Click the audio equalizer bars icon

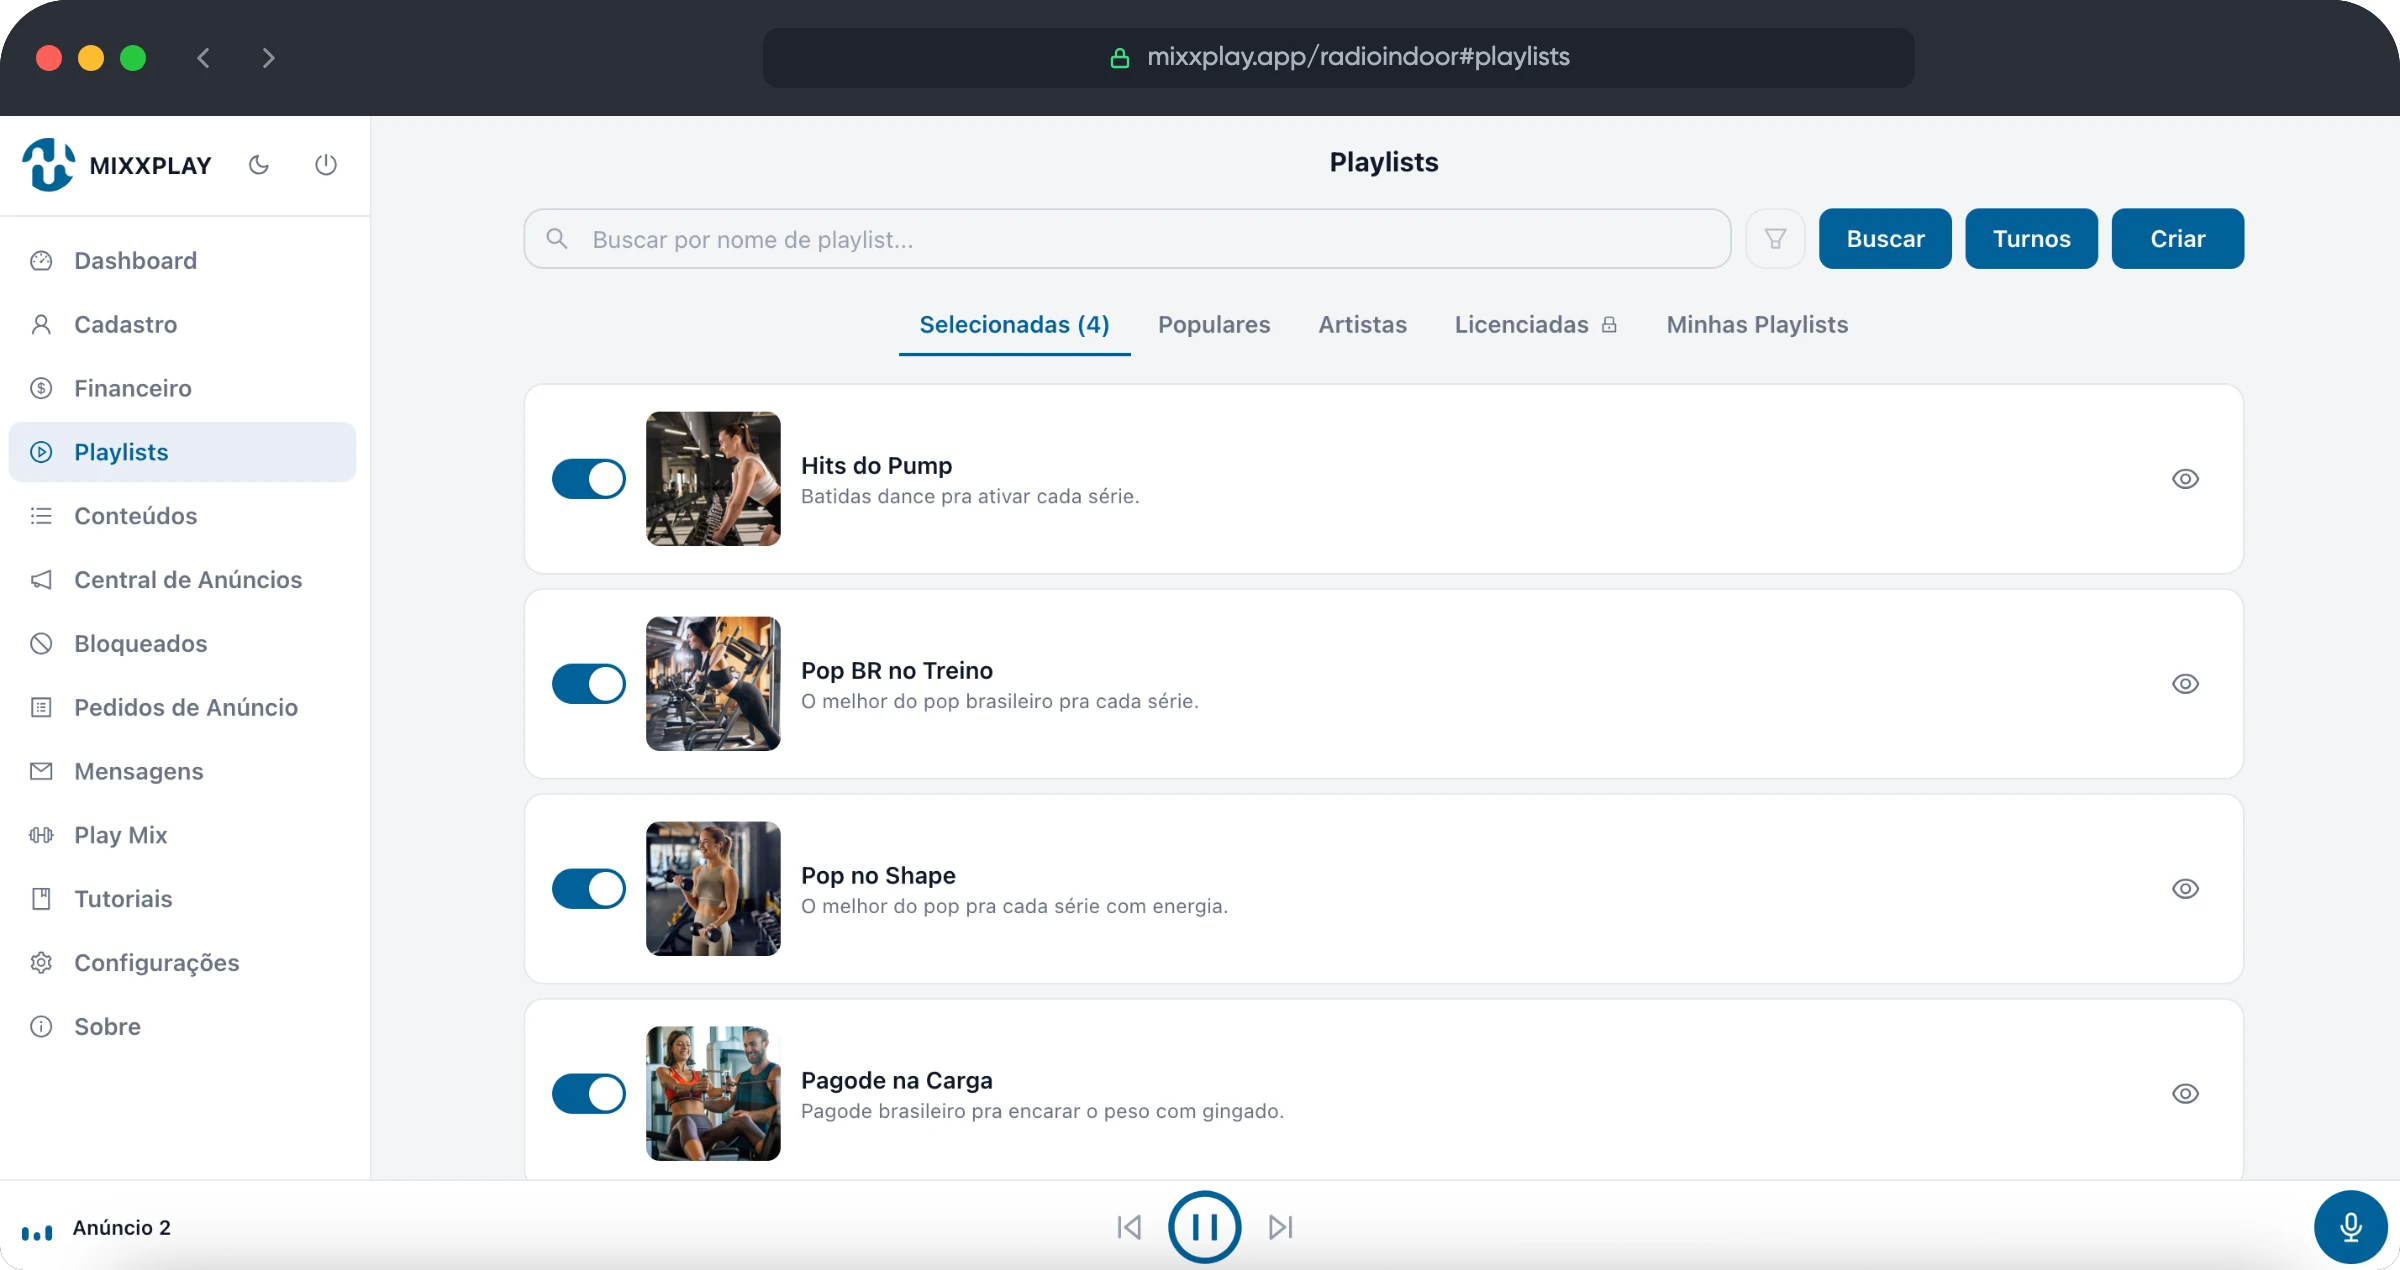(37, 1232)
